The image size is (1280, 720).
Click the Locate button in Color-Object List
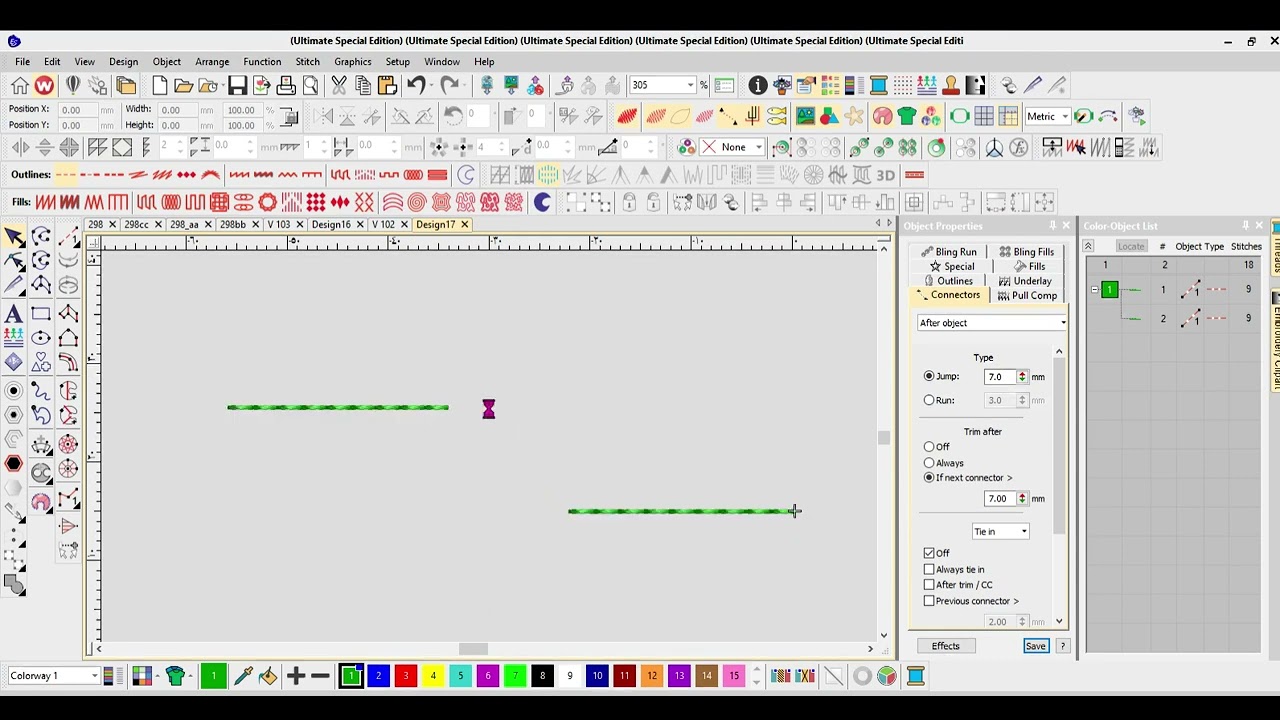pos(1131,246)
